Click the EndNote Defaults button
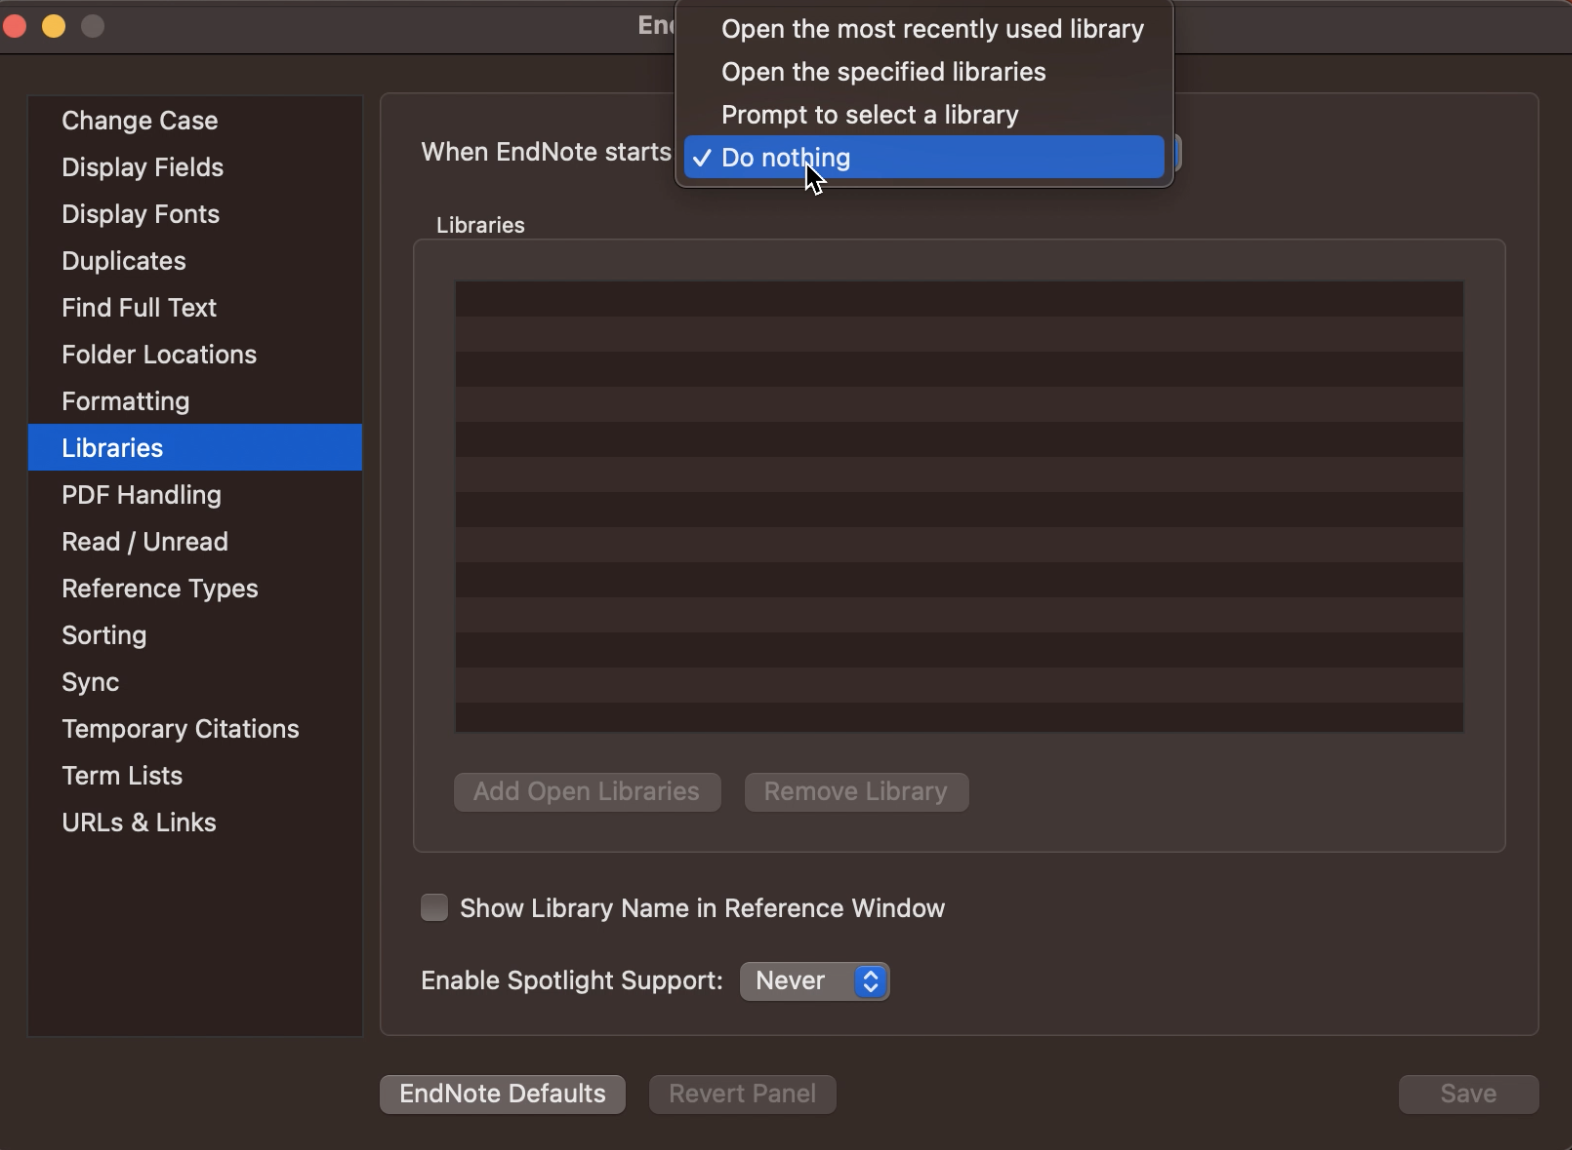 502,1094
